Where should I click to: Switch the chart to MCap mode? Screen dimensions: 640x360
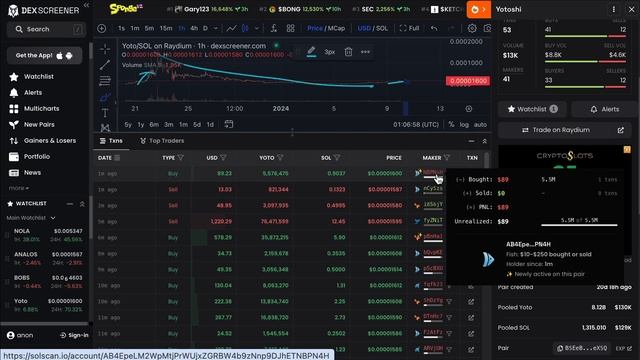point(336,29)
